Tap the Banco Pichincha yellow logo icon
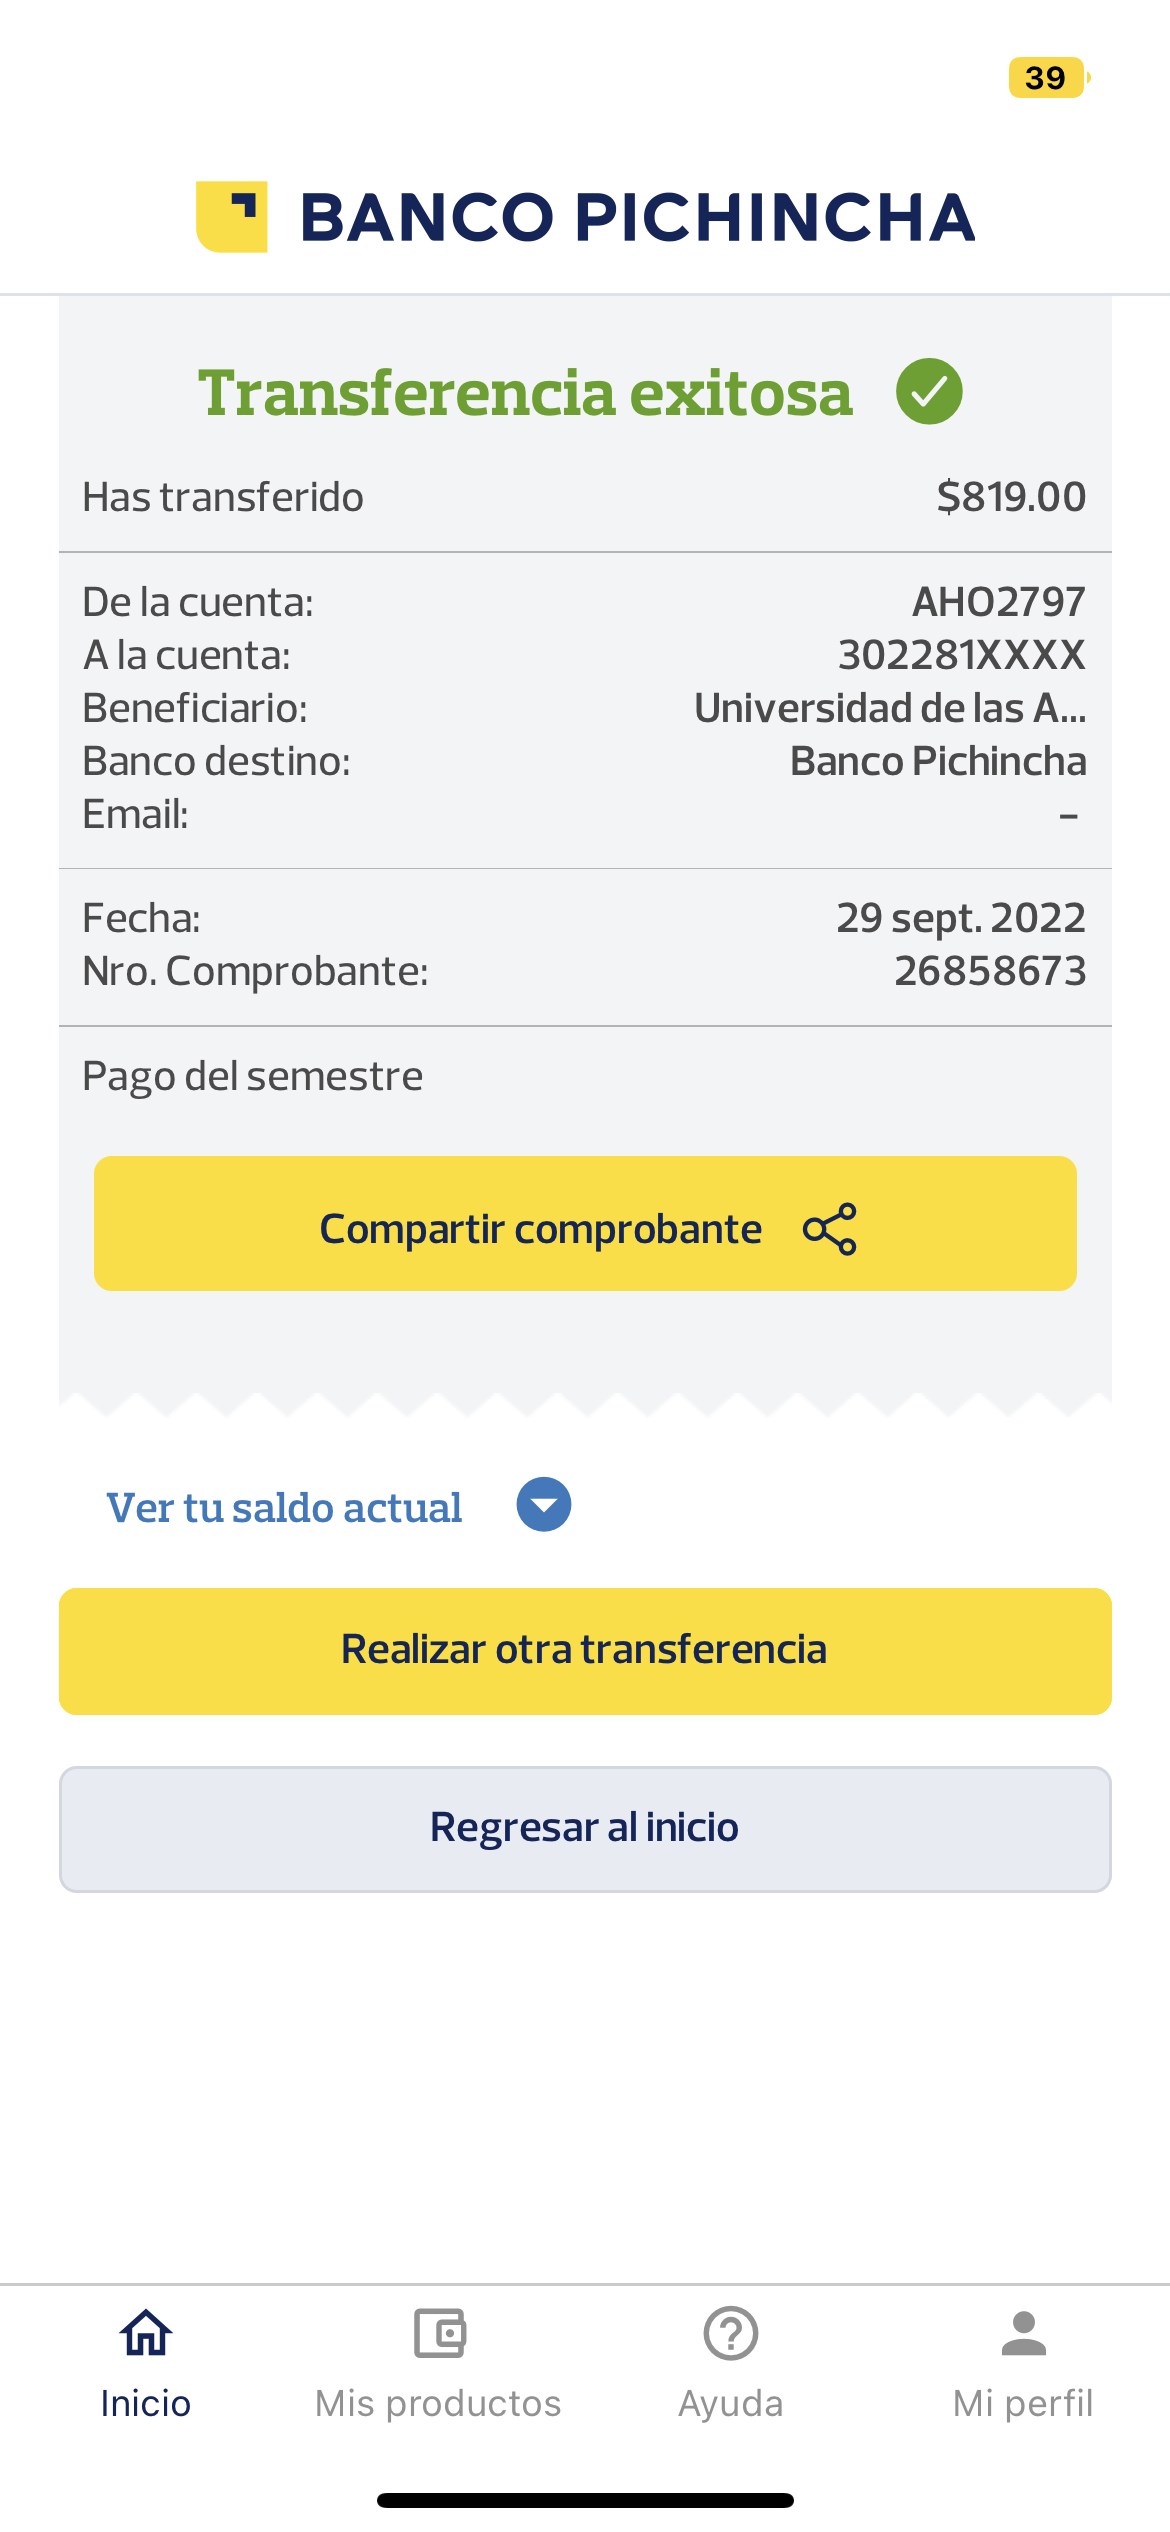The width and height of the screenshot is (1170, 2532). [232, 217]
